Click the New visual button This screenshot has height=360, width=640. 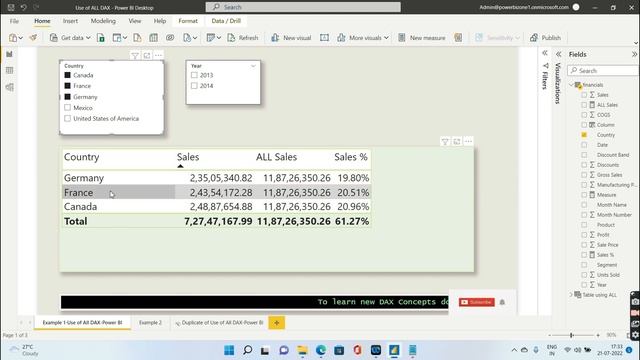tap(291, 38)
